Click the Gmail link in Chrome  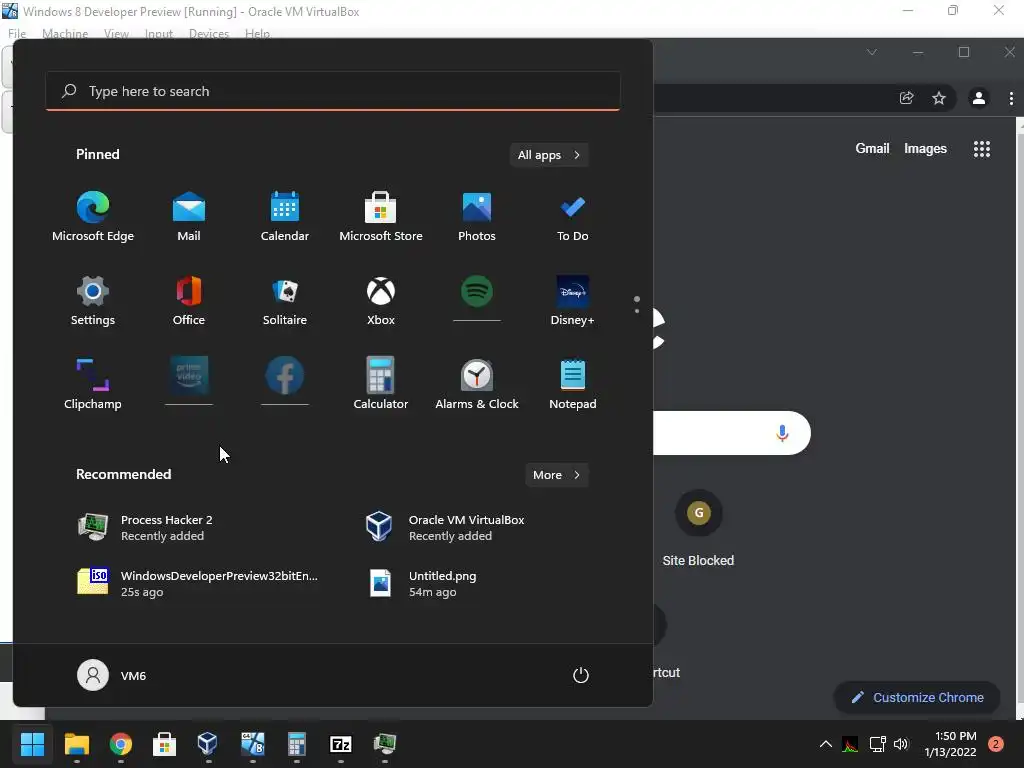coord(872,148)
